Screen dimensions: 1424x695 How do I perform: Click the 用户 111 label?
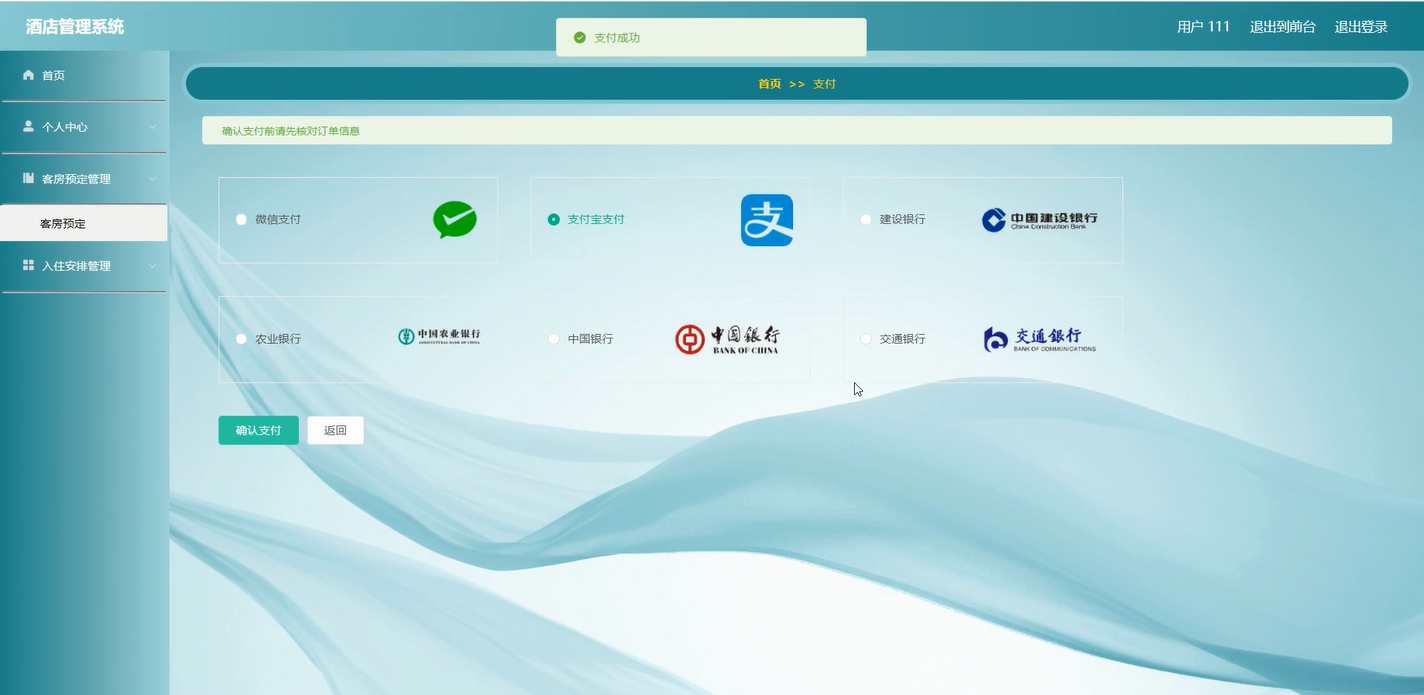pyautogui.click(x=1203, y=27)
